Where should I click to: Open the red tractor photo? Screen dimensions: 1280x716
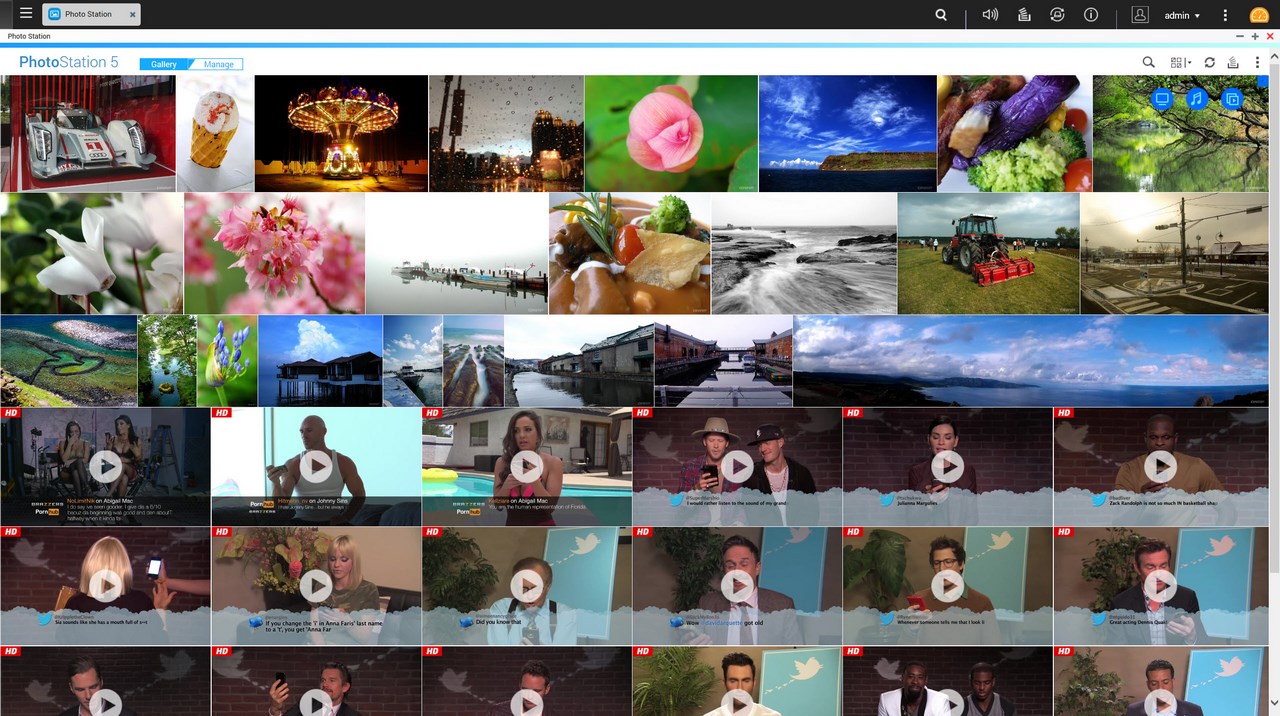[x=989, y=254]
